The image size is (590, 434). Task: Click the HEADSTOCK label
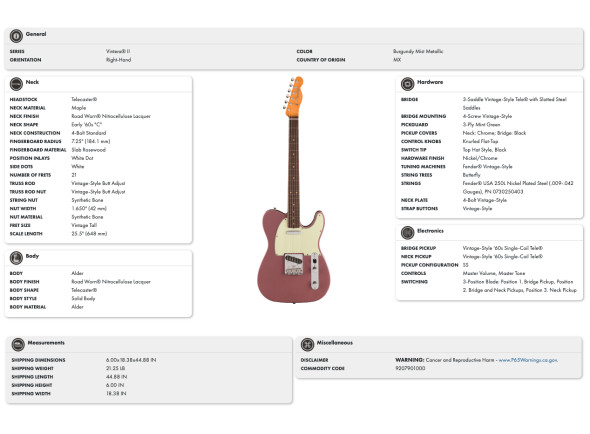click(23, 99)
